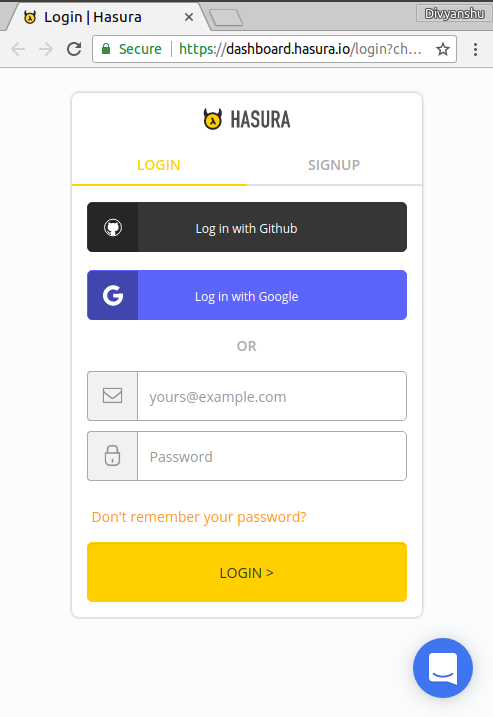
Task: Focus the yours@example.com email field
Action: pyautogui.click(x=272, y=396)
